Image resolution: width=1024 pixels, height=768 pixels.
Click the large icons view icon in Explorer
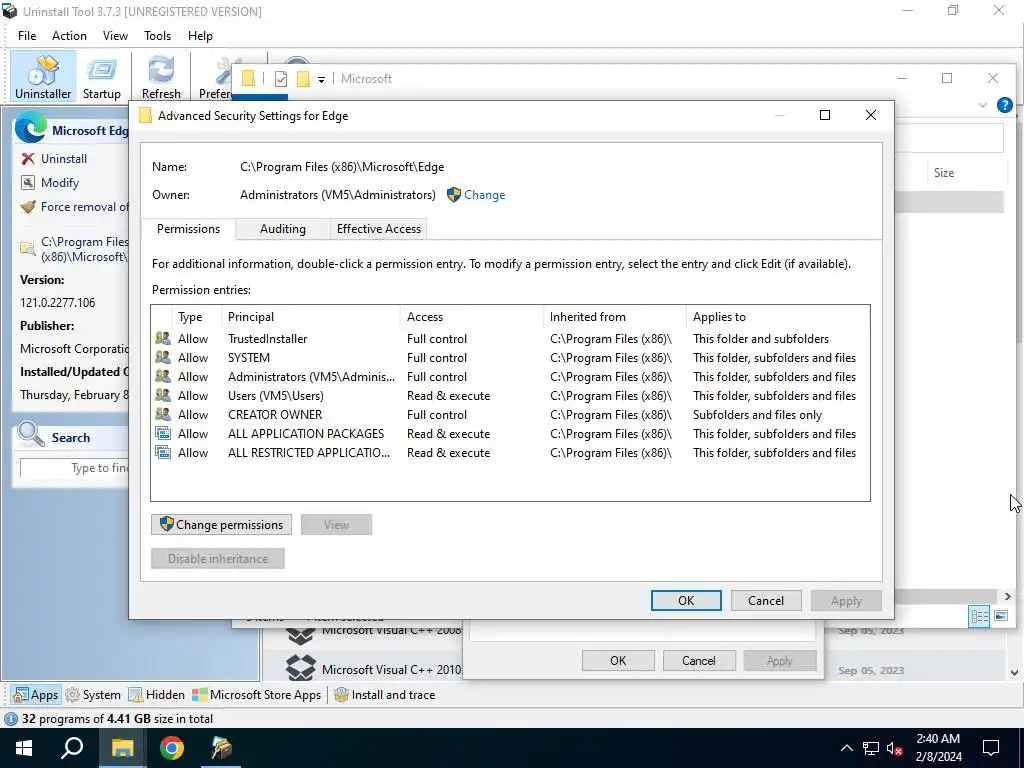click(1000, 616)
